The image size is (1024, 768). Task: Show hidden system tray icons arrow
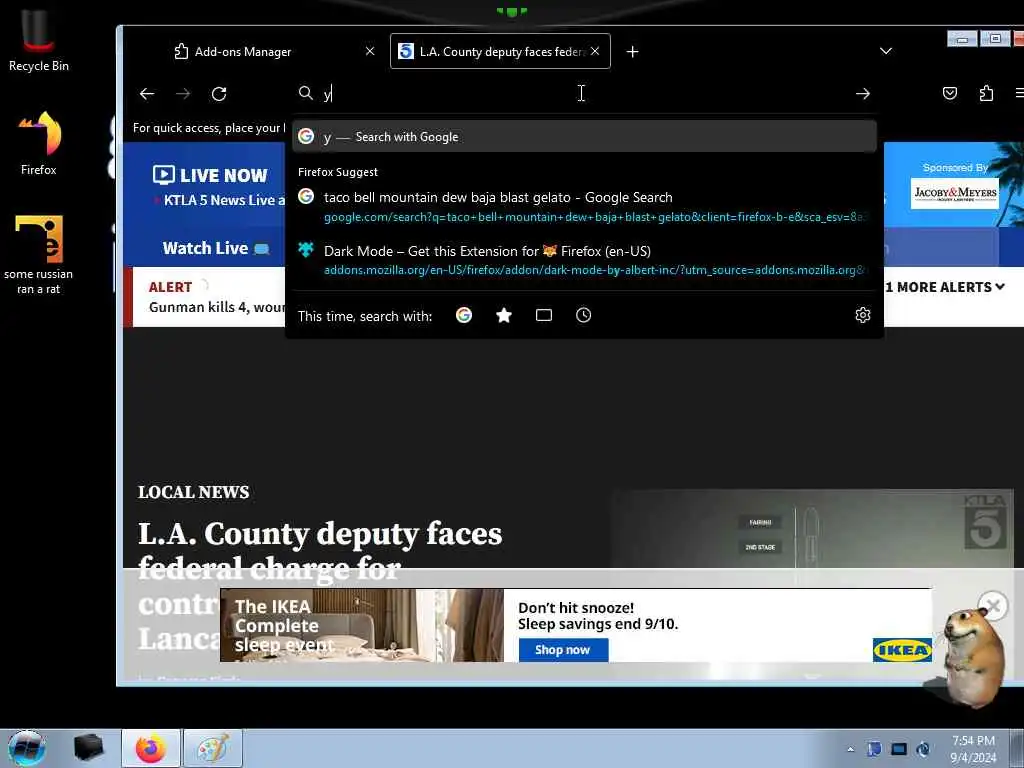pyautogui.click(x=850, y=749)
